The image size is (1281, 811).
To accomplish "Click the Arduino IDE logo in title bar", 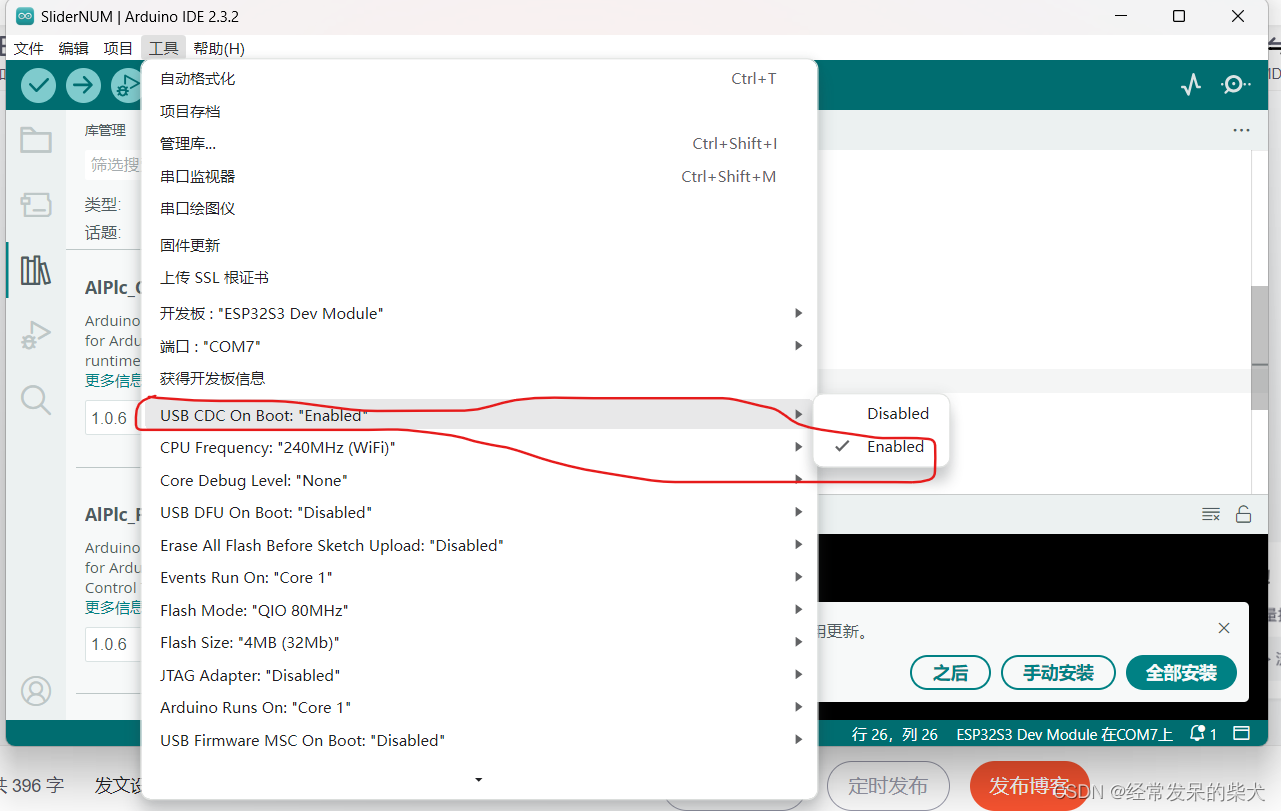I will click(25, 16).
